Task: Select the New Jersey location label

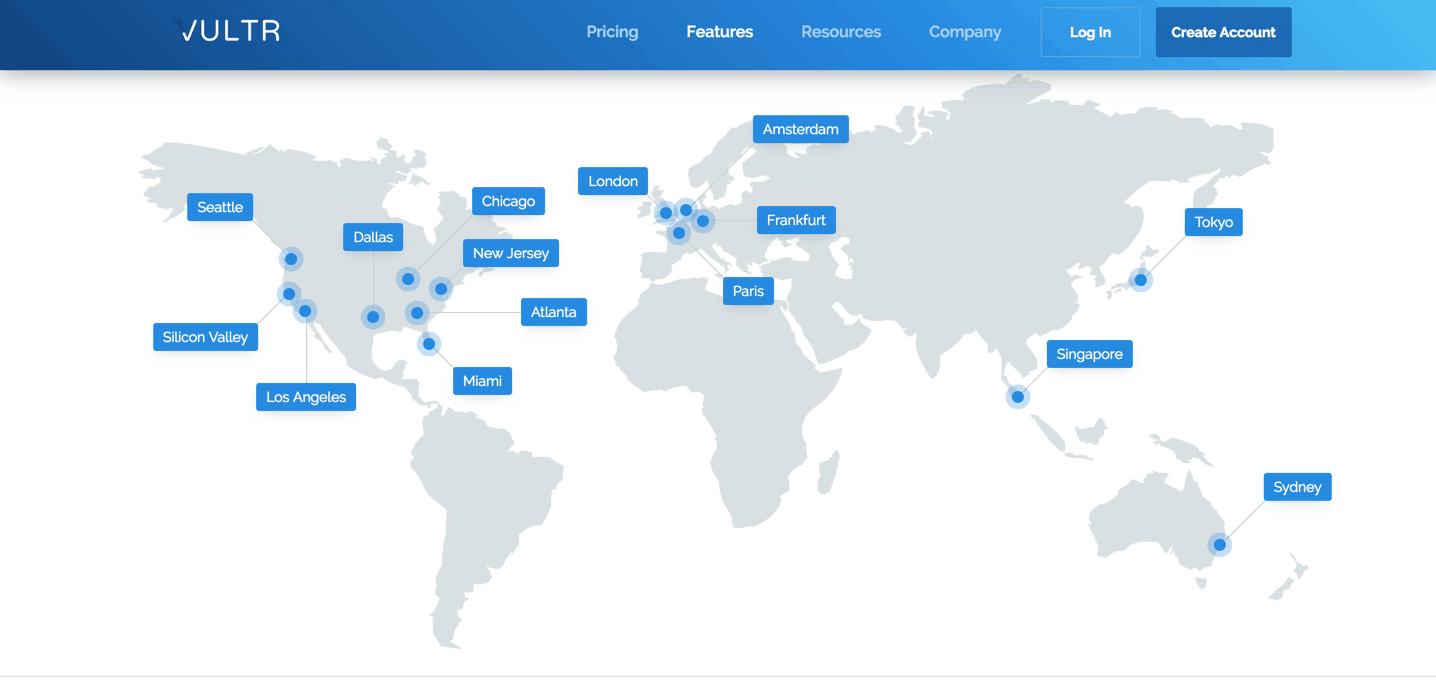Action: pos(511,253)
